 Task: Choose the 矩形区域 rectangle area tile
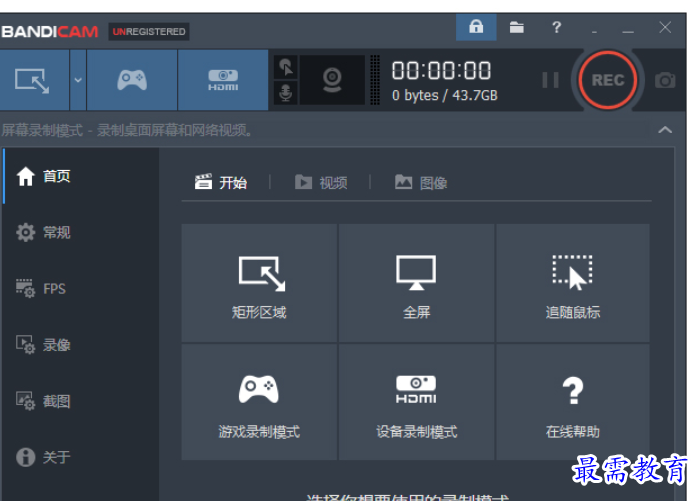259,283
